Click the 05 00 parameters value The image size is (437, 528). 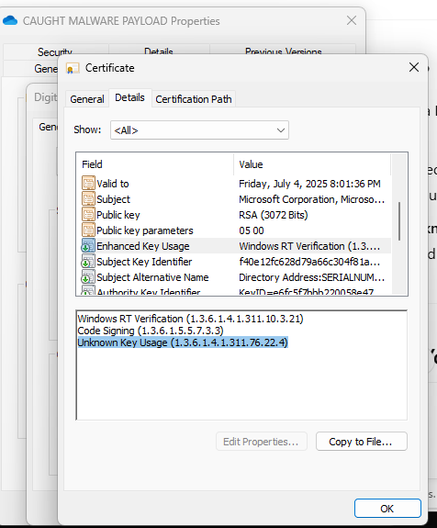(x=251, y=231)
